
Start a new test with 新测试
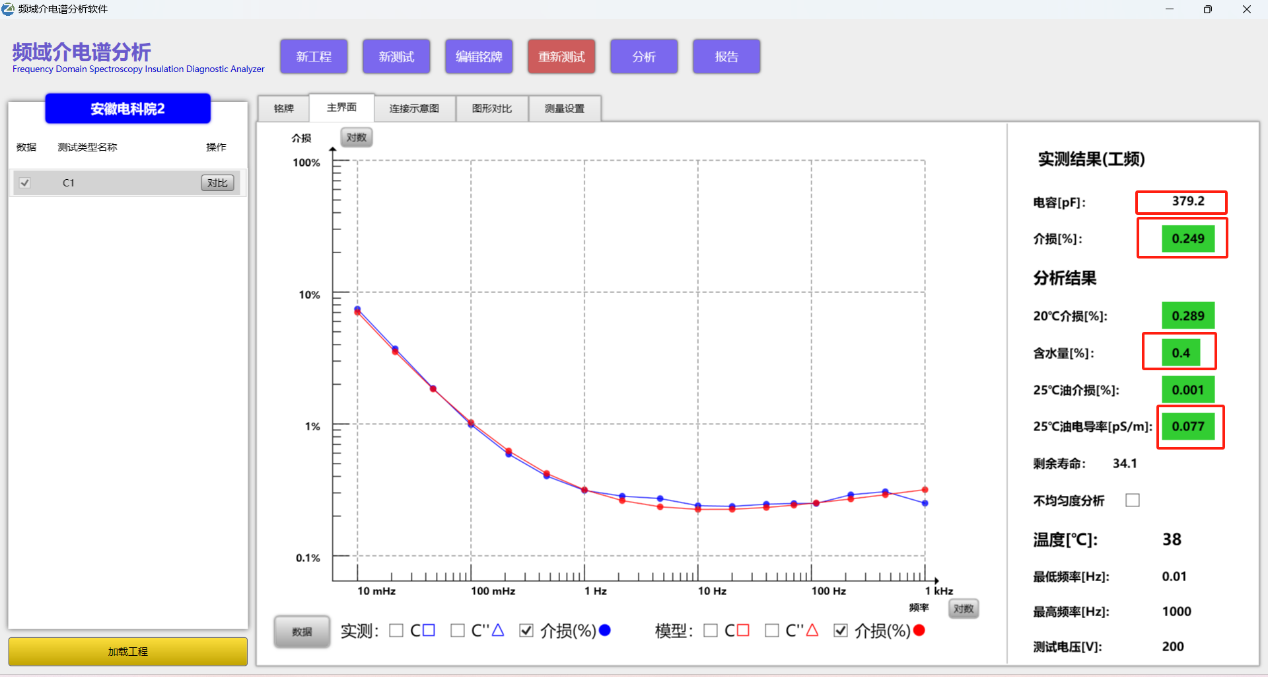[x=396, y=57]
